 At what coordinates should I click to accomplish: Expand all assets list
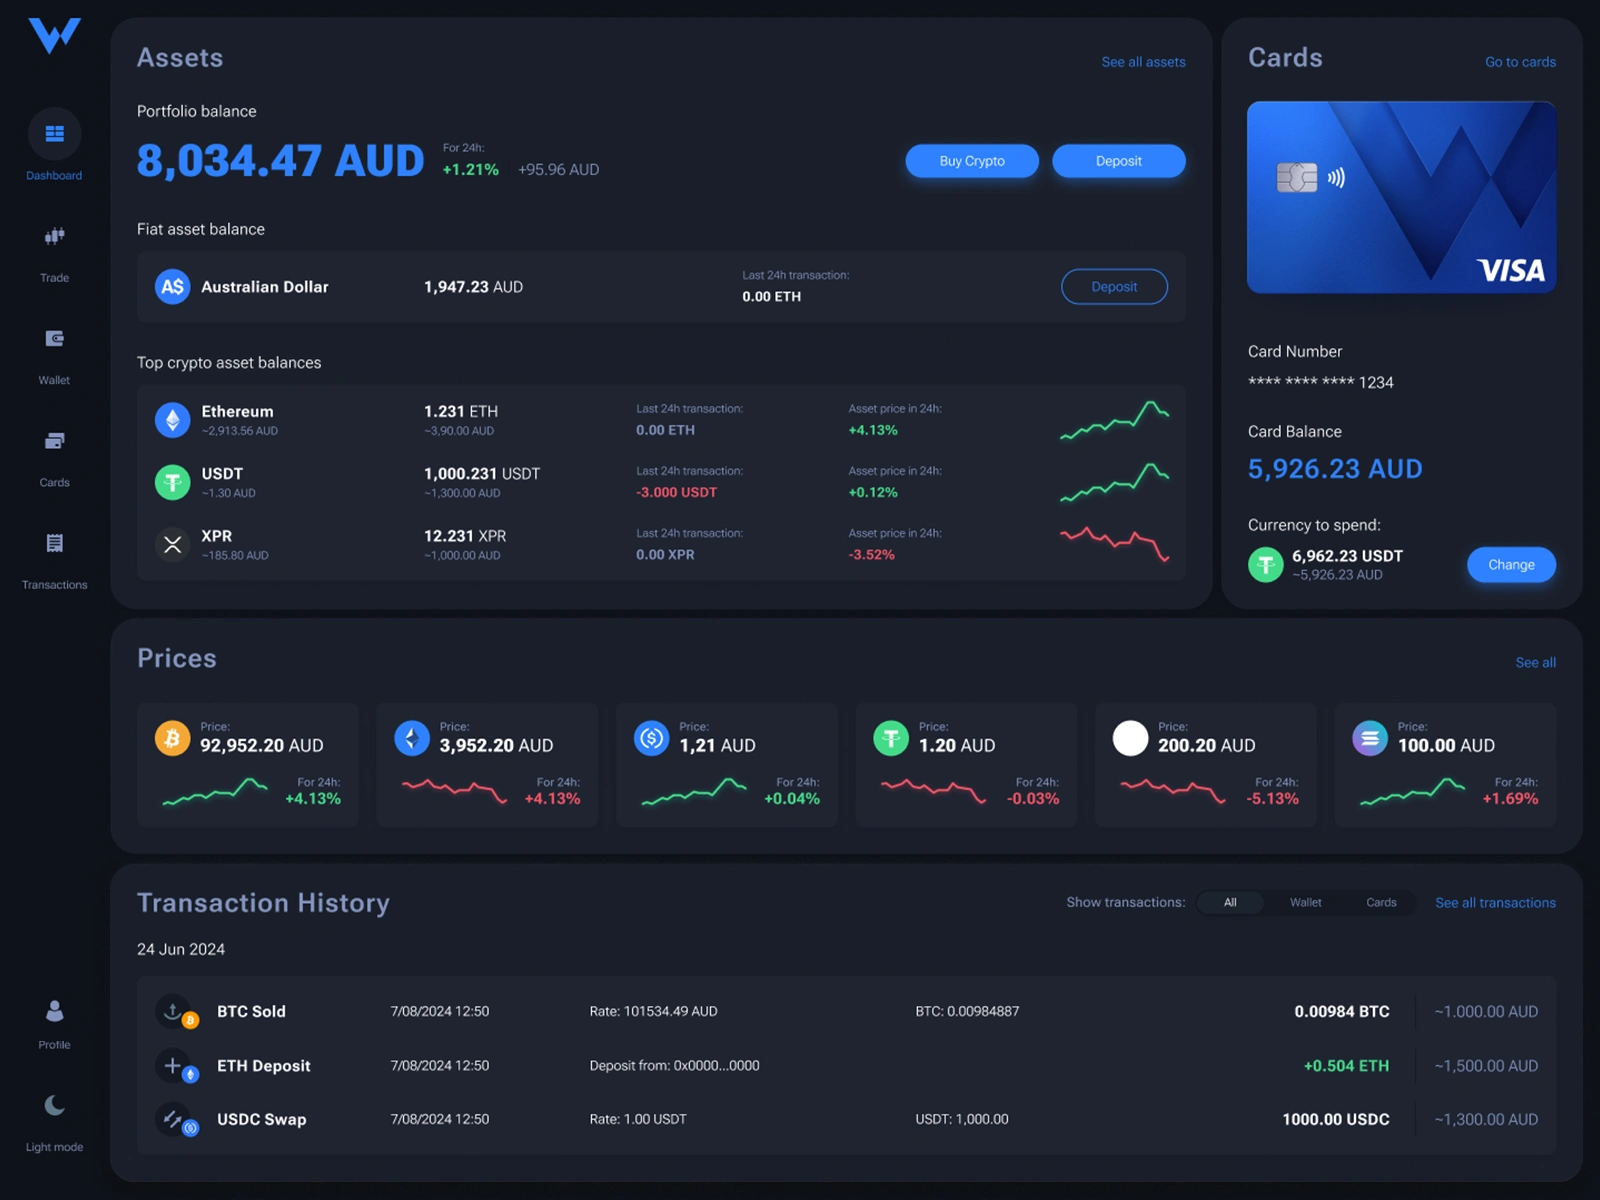click(1143, 61)
